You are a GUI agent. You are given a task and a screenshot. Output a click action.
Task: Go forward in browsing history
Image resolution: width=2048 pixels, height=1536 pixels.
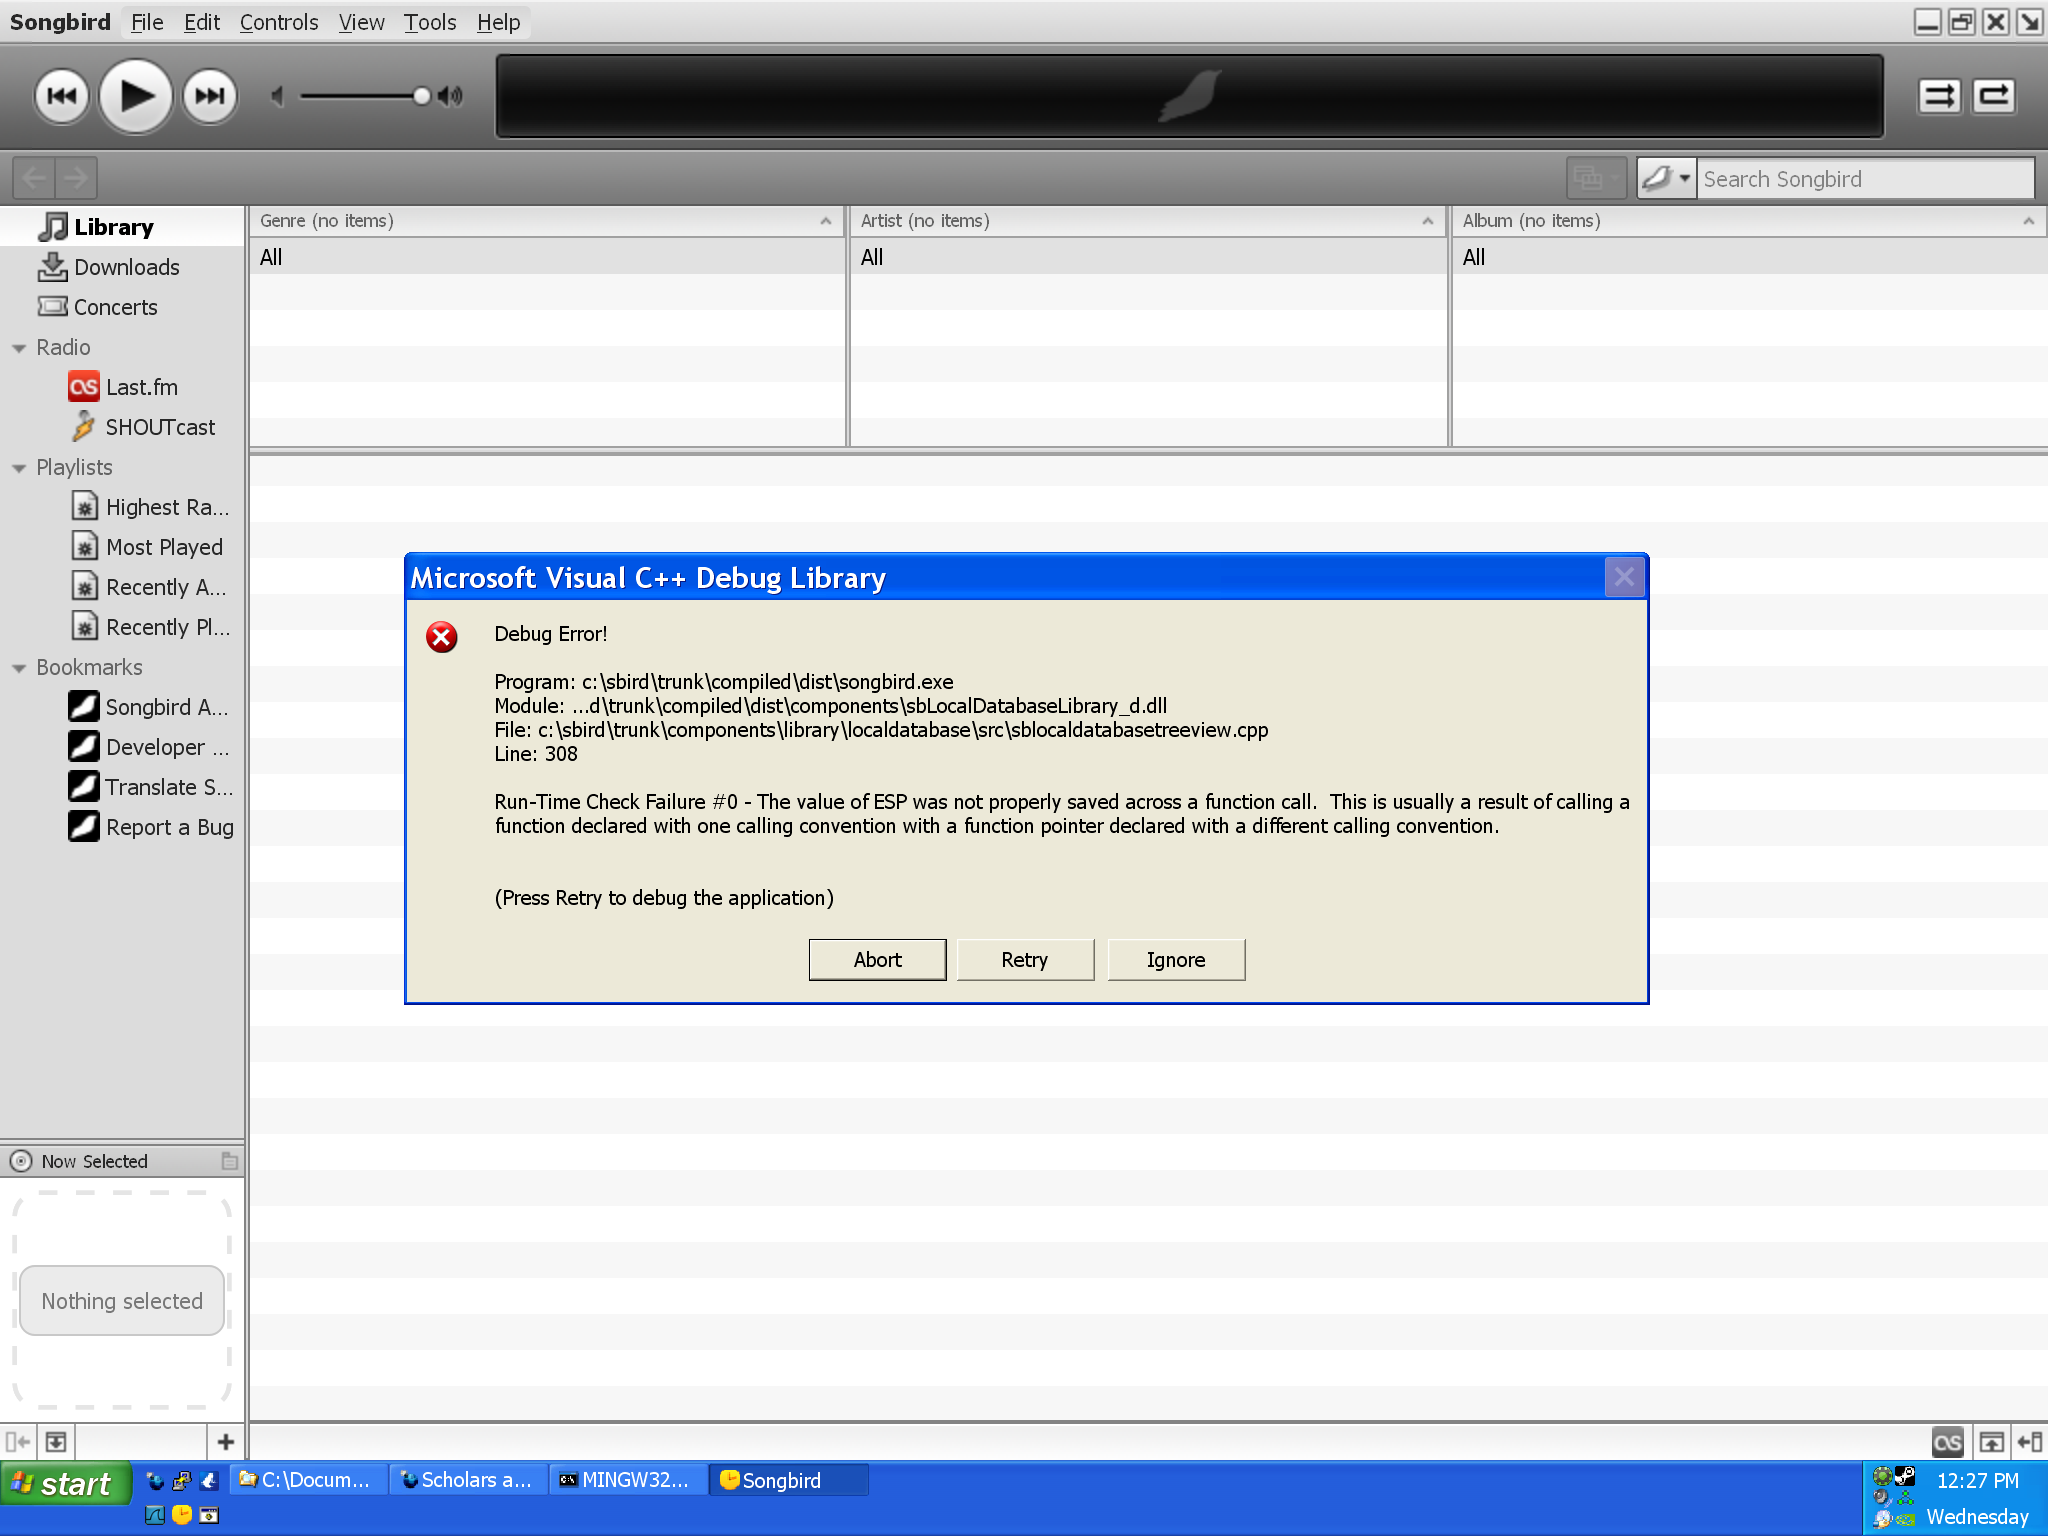point(76,178)
